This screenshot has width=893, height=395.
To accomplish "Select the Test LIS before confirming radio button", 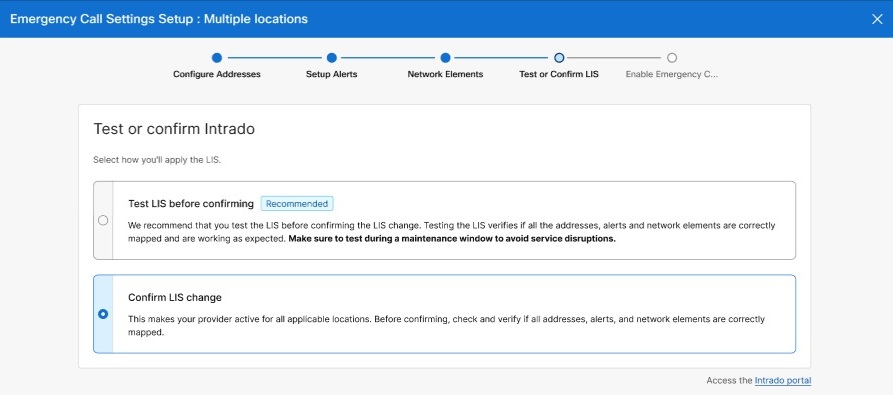I will pos(103,220).
